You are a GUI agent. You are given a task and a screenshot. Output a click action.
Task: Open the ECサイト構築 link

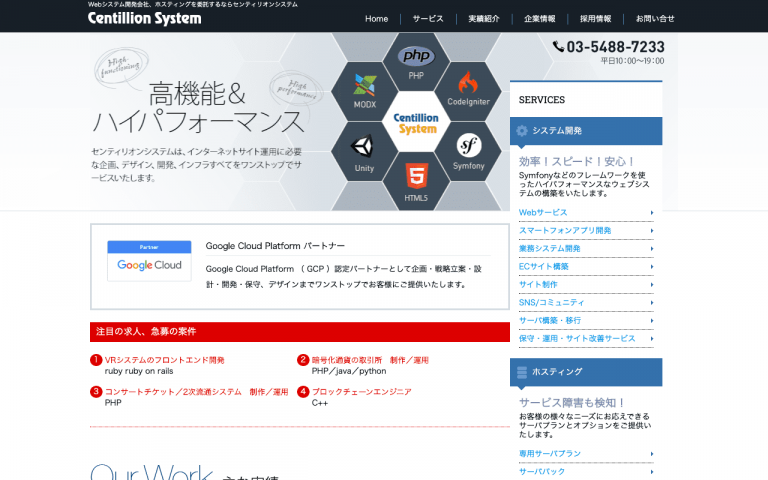click(544, 266)
